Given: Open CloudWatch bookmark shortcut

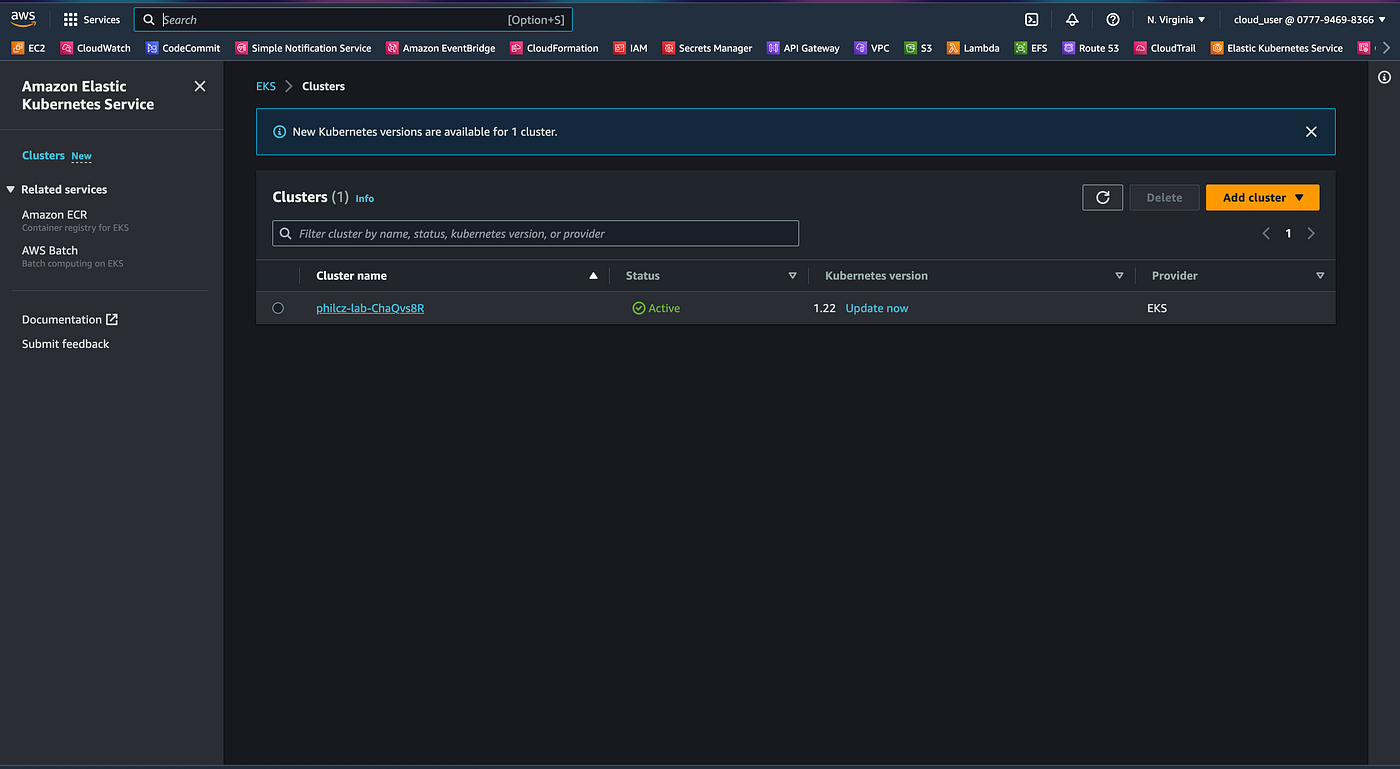Looking at the screenshot, I should (95, 48).
